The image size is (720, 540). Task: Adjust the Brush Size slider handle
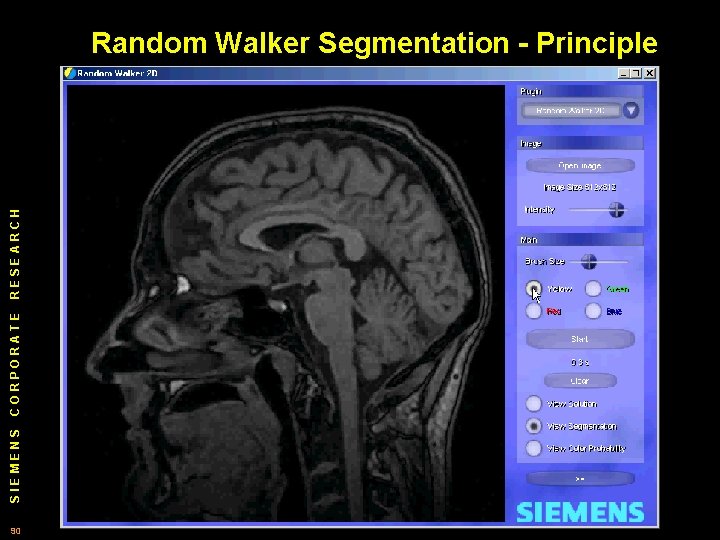(x=589, y=262)
